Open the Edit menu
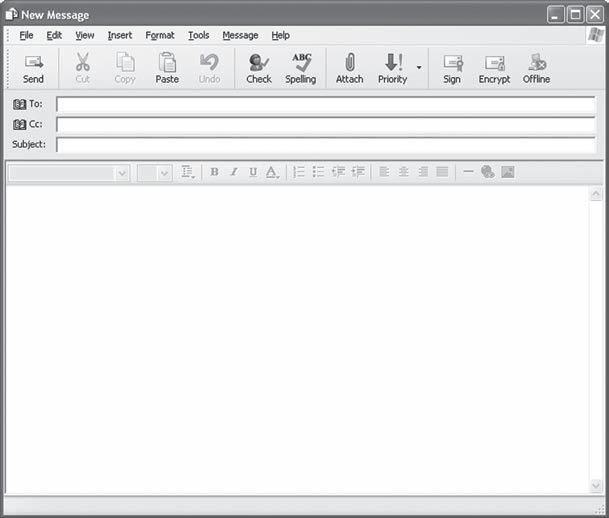The image size is (609, 518). coord(54,35)
